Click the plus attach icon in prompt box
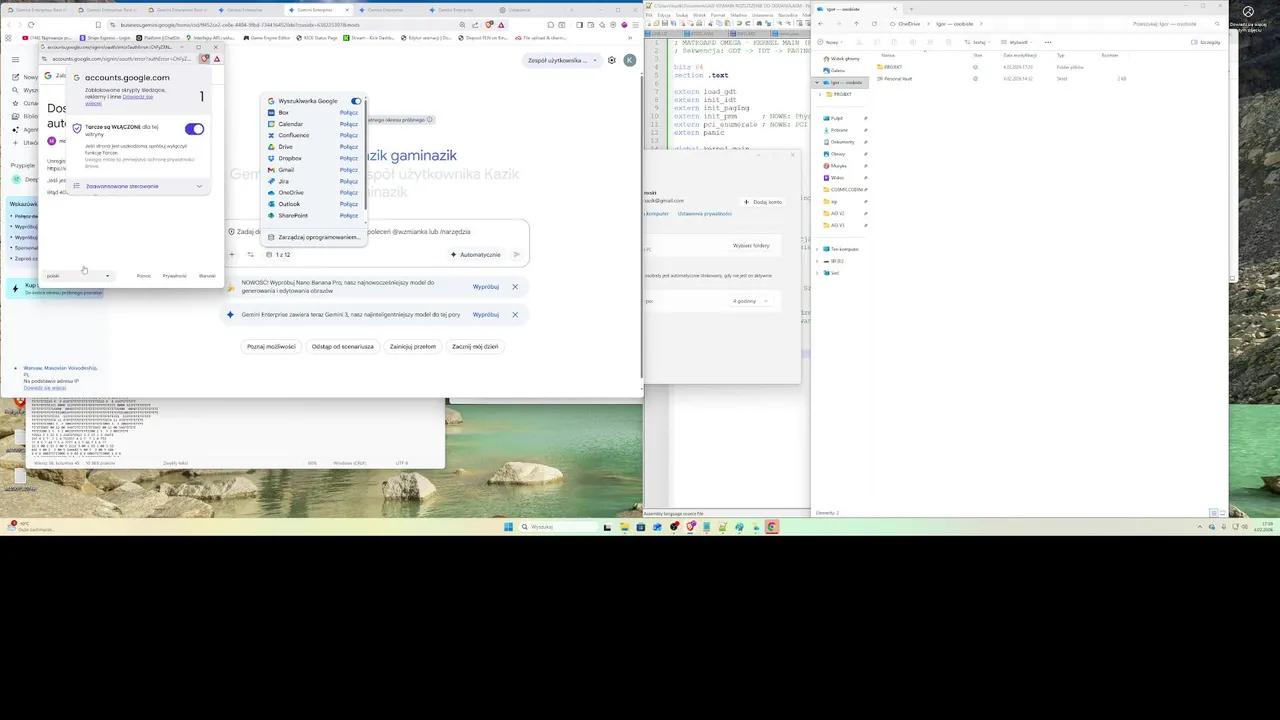This screenshot has height=720, width=1280. [x=232, y=254]
